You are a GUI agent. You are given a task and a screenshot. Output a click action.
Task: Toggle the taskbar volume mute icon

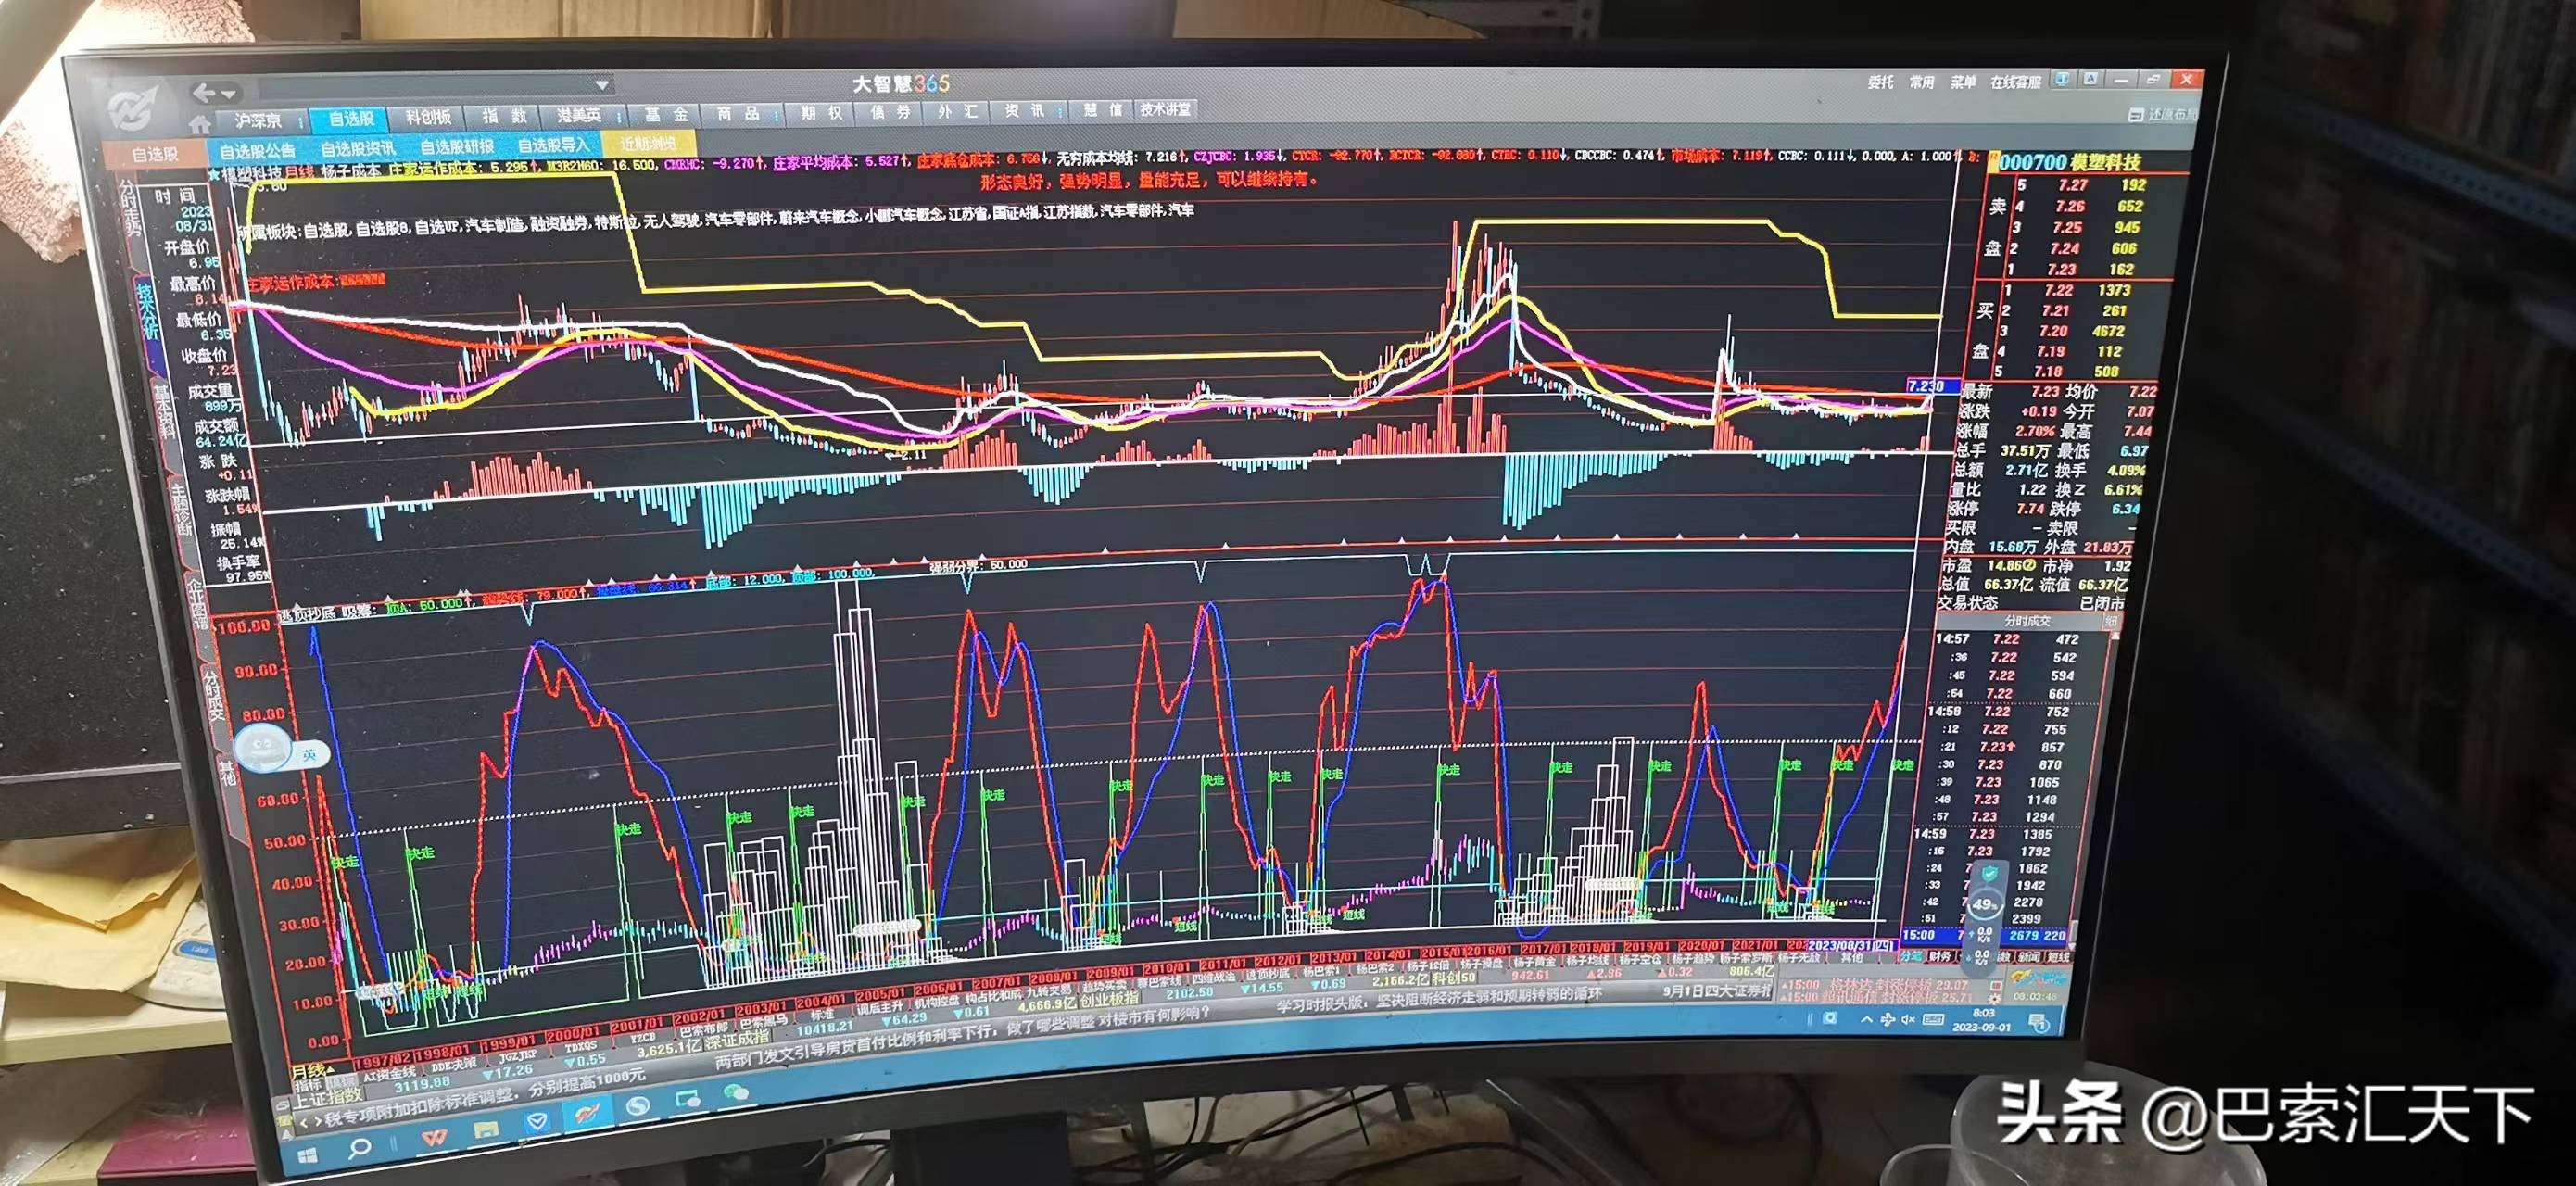click(1907, 1020)
